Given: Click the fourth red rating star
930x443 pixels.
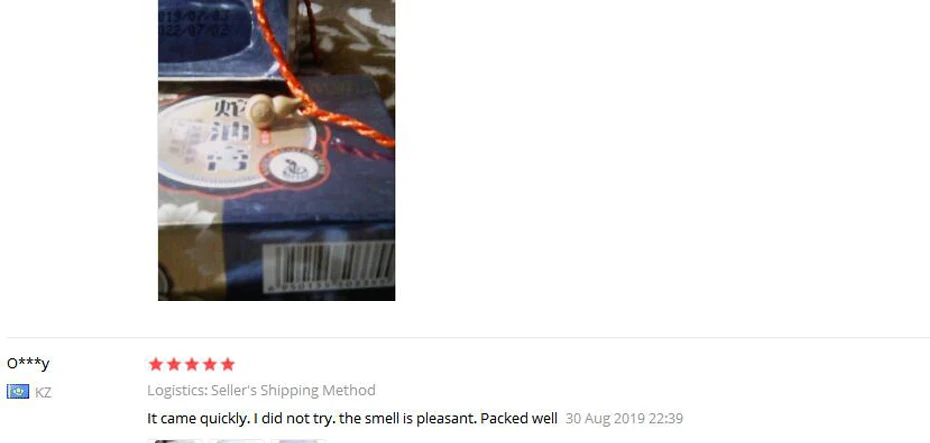Looking at the screenshot, I should point(209,364).
